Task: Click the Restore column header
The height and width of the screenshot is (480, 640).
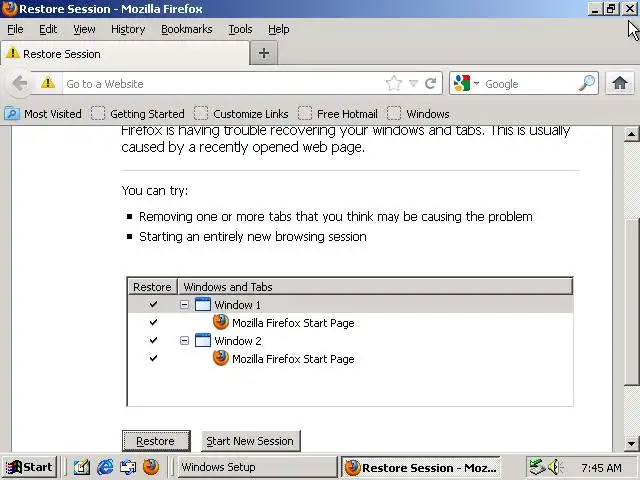Action: click(x=152, y=287)
